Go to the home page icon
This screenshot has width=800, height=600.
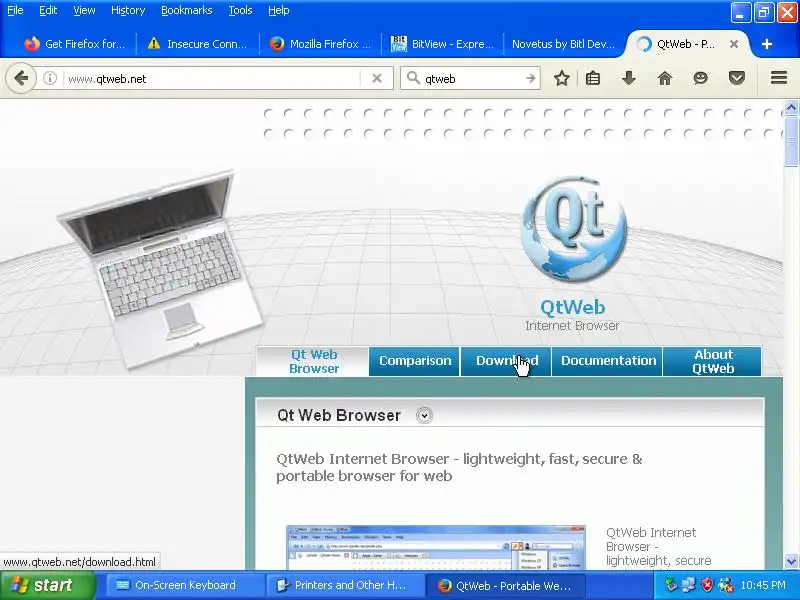point(665,79)
